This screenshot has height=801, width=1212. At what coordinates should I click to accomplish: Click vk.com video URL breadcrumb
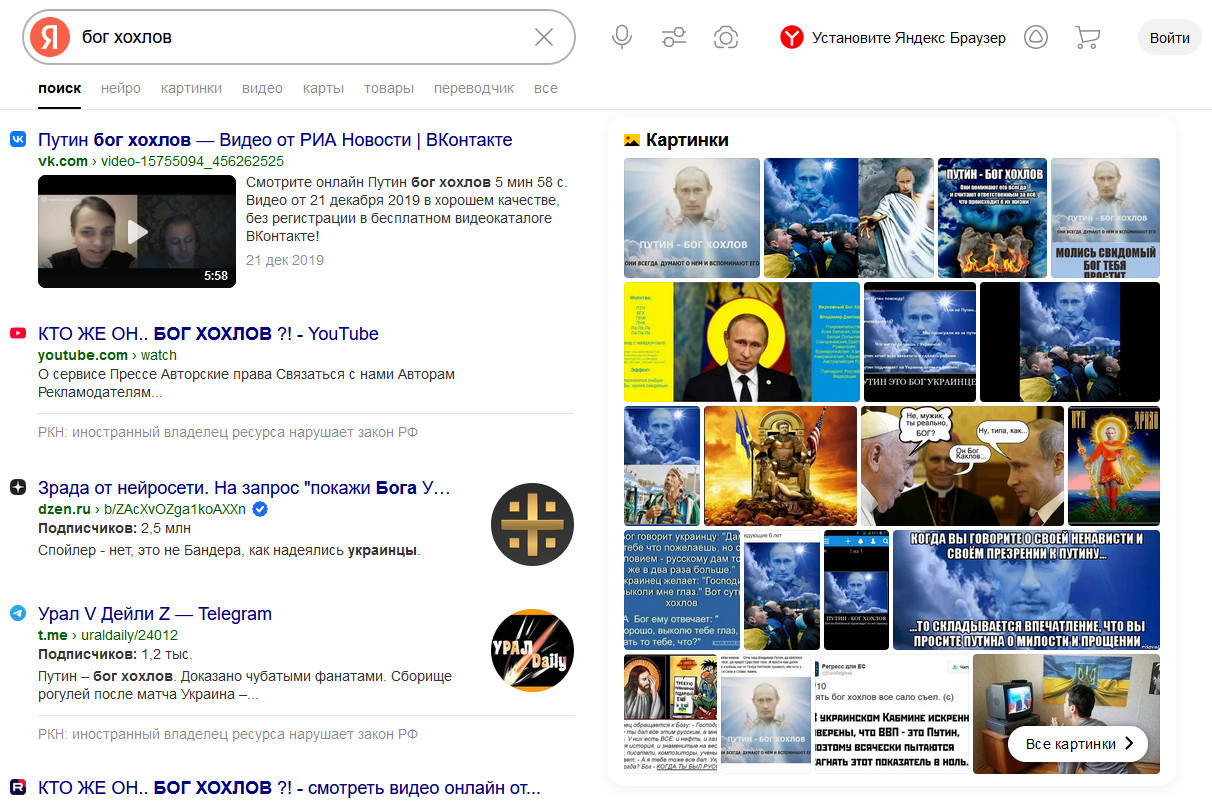(161, 161)
